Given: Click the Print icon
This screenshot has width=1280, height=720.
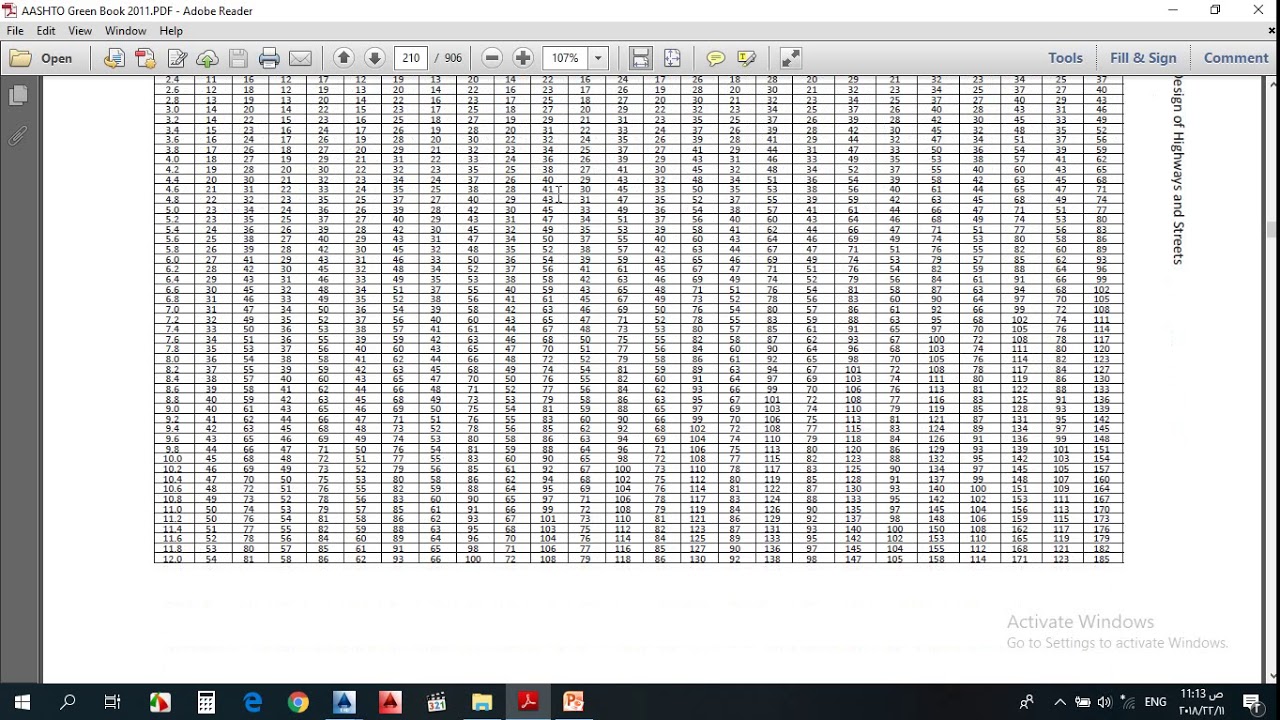Looking at the screenshot, I should click(269, 58).
